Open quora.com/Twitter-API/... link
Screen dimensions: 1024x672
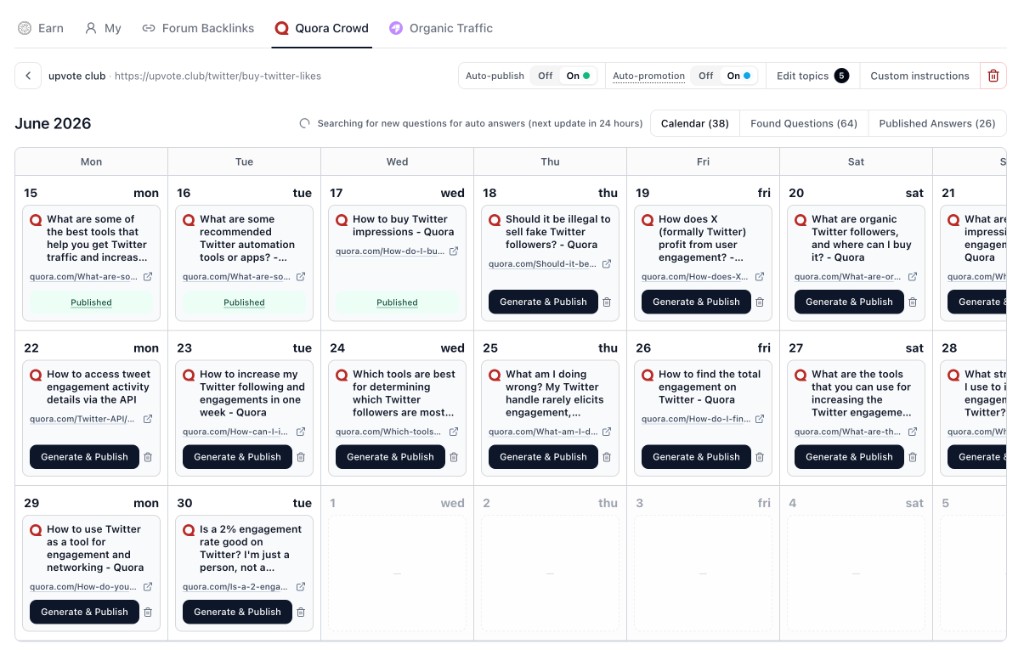point(82,419)
